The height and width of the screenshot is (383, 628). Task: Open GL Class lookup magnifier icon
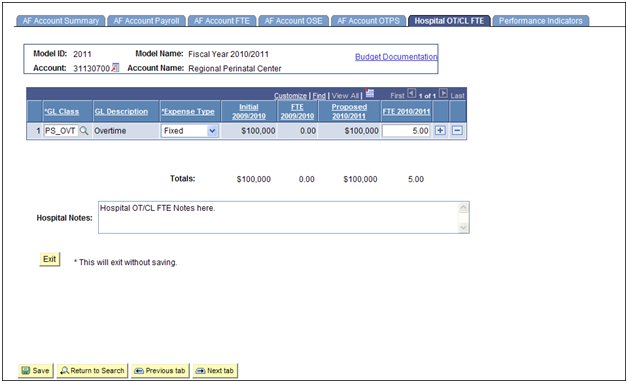[84, 131]
